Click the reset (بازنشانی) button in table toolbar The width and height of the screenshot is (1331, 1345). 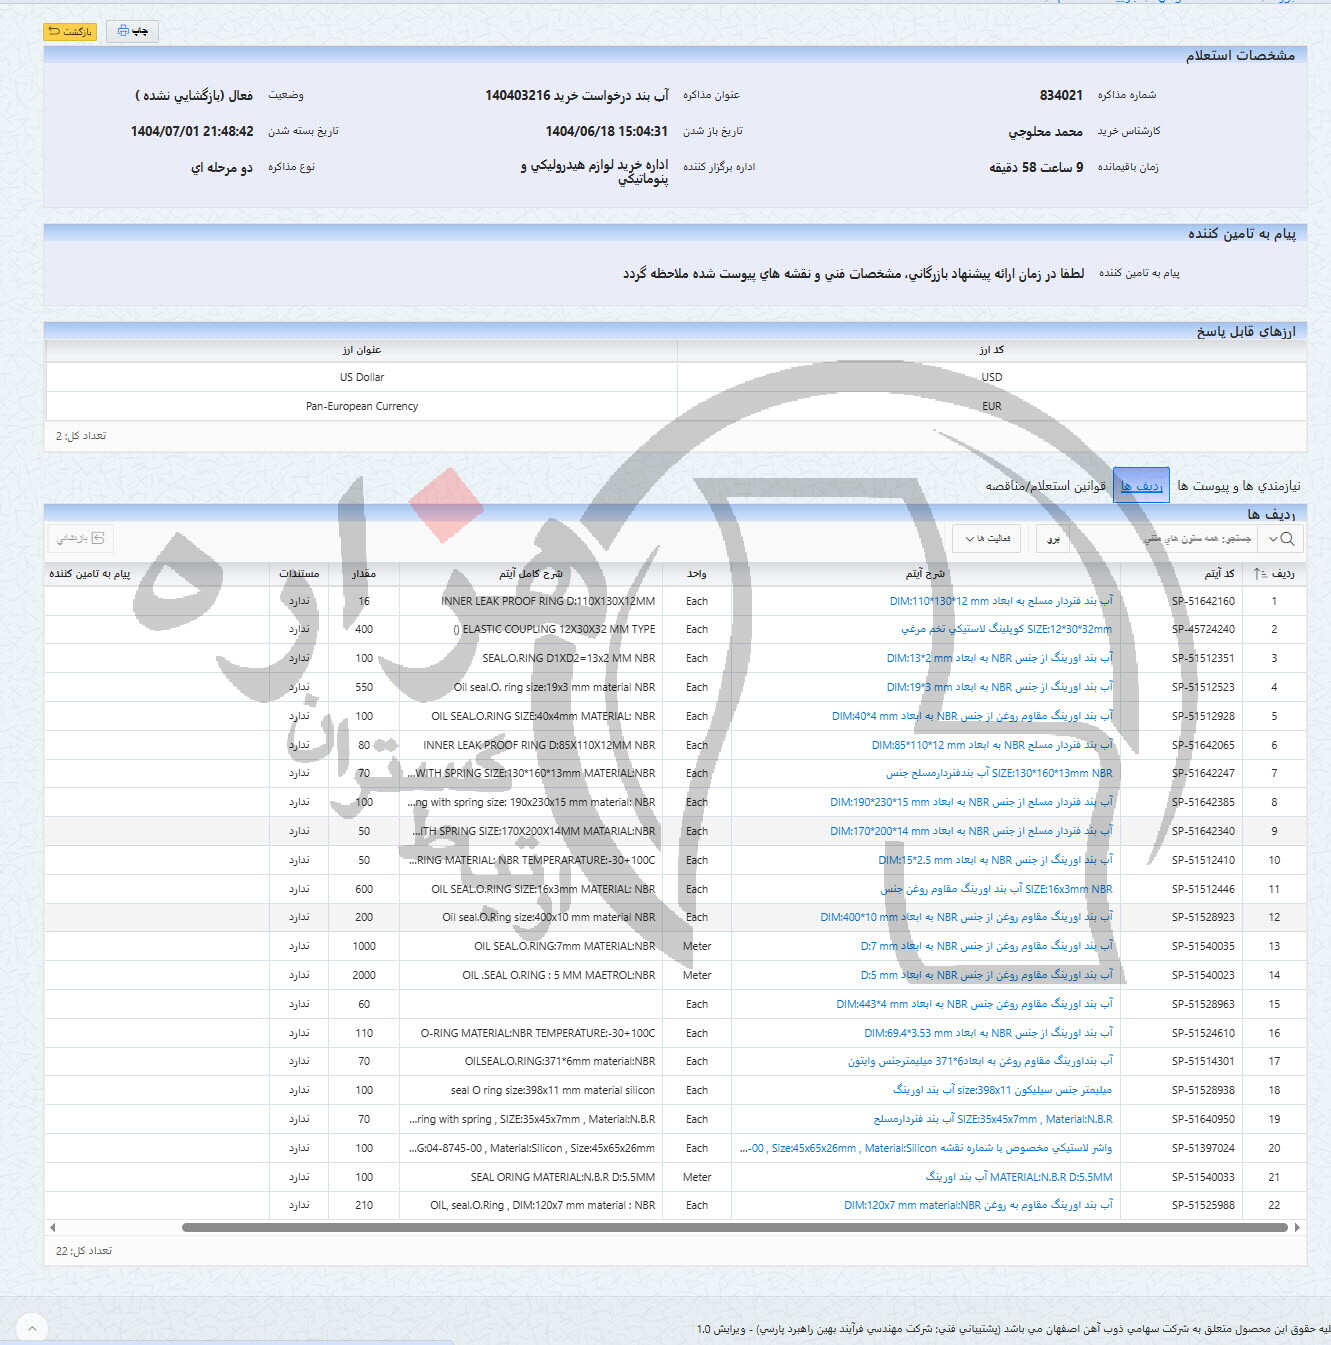click(x=80, y=539)
